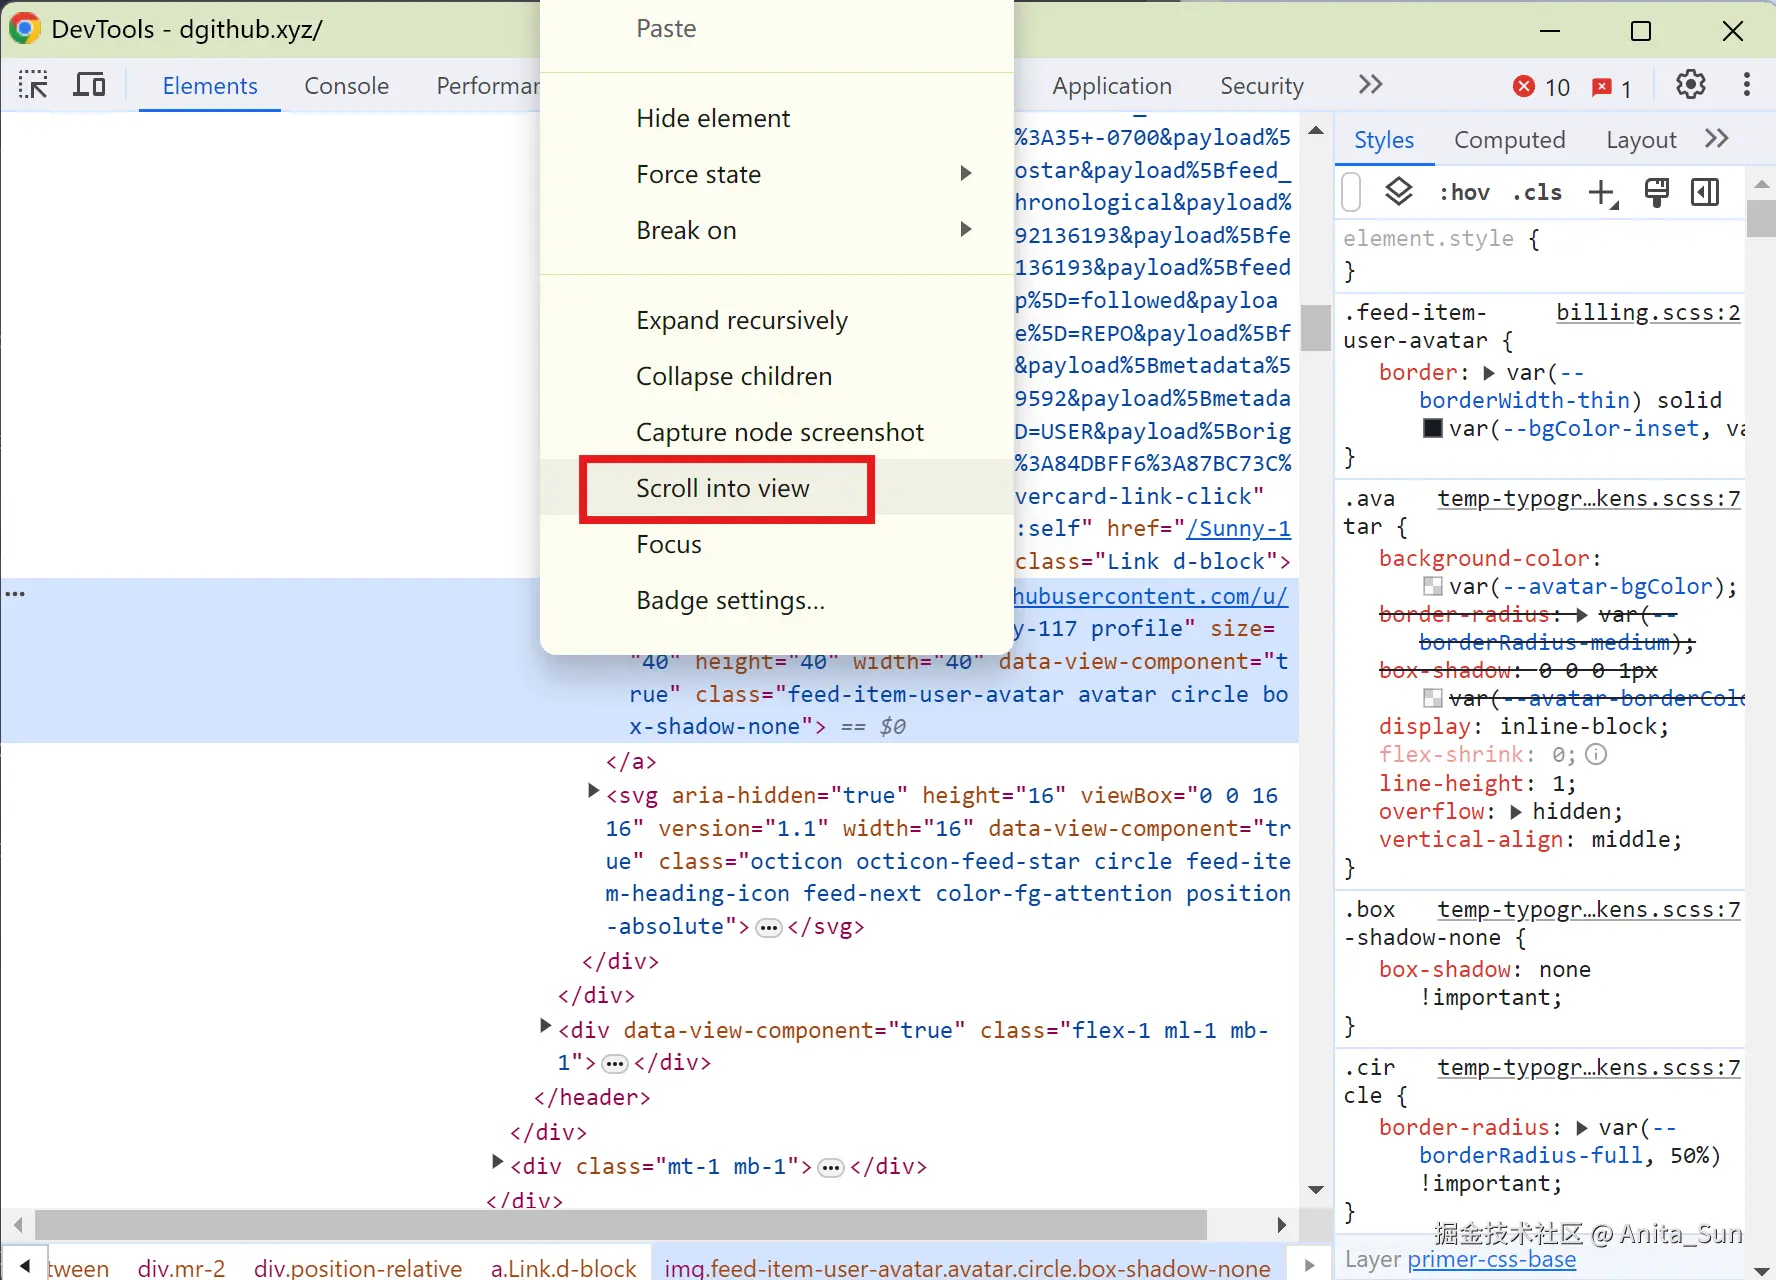The width and height of the screenshot is (1776, 1280).
Task: Expand border-radius shorthand in .circle rule
Action: click(x=1582, y=1128)
